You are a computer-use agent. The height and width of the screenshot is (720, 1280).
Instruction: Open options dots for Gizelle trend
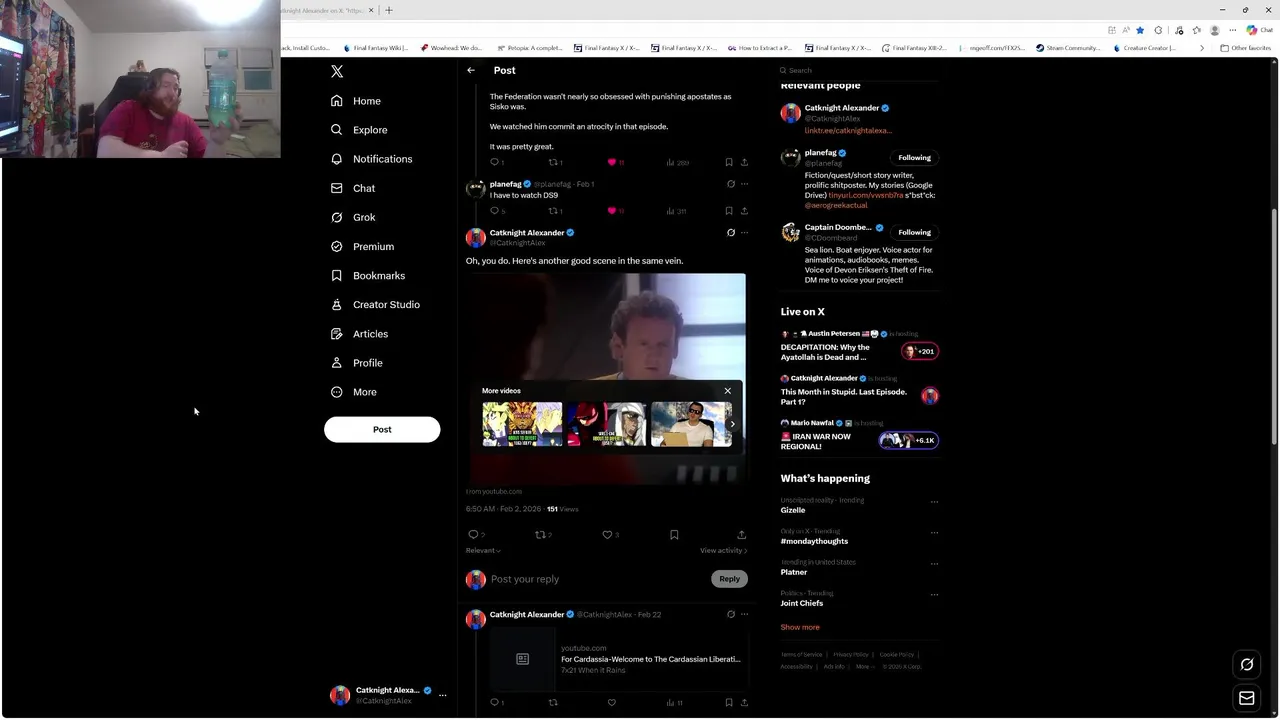pyautogui.click(x=934, y=501)
